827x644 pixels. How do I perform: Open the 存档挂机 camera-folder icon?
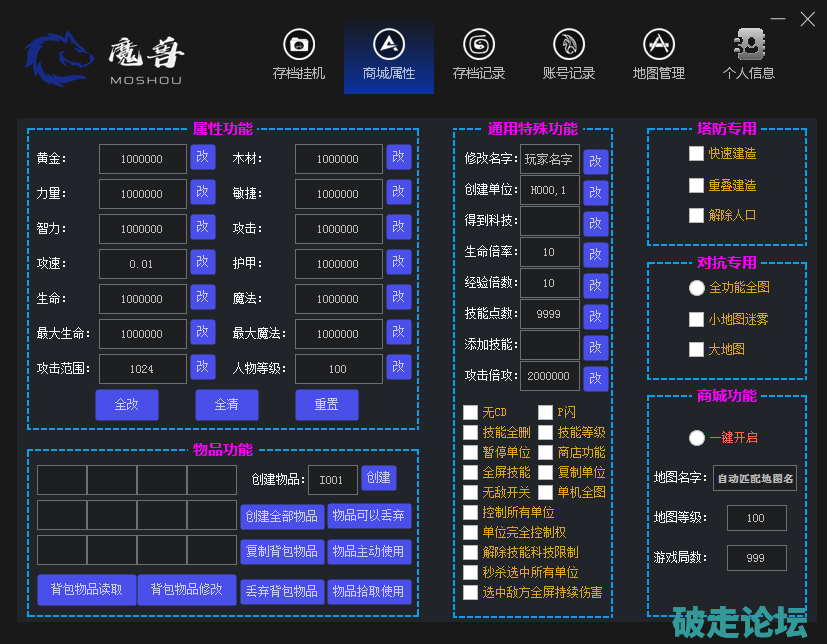click(298, 45)
